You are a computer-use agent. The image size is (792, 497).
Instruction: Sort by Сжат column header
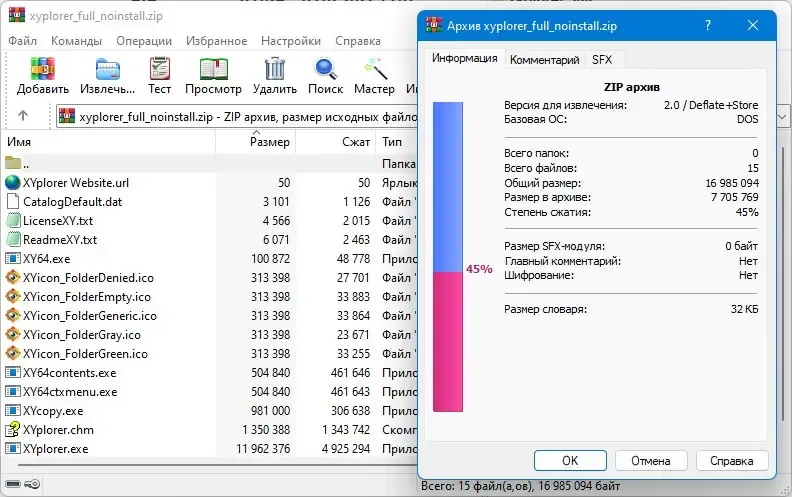click(336, 142)
